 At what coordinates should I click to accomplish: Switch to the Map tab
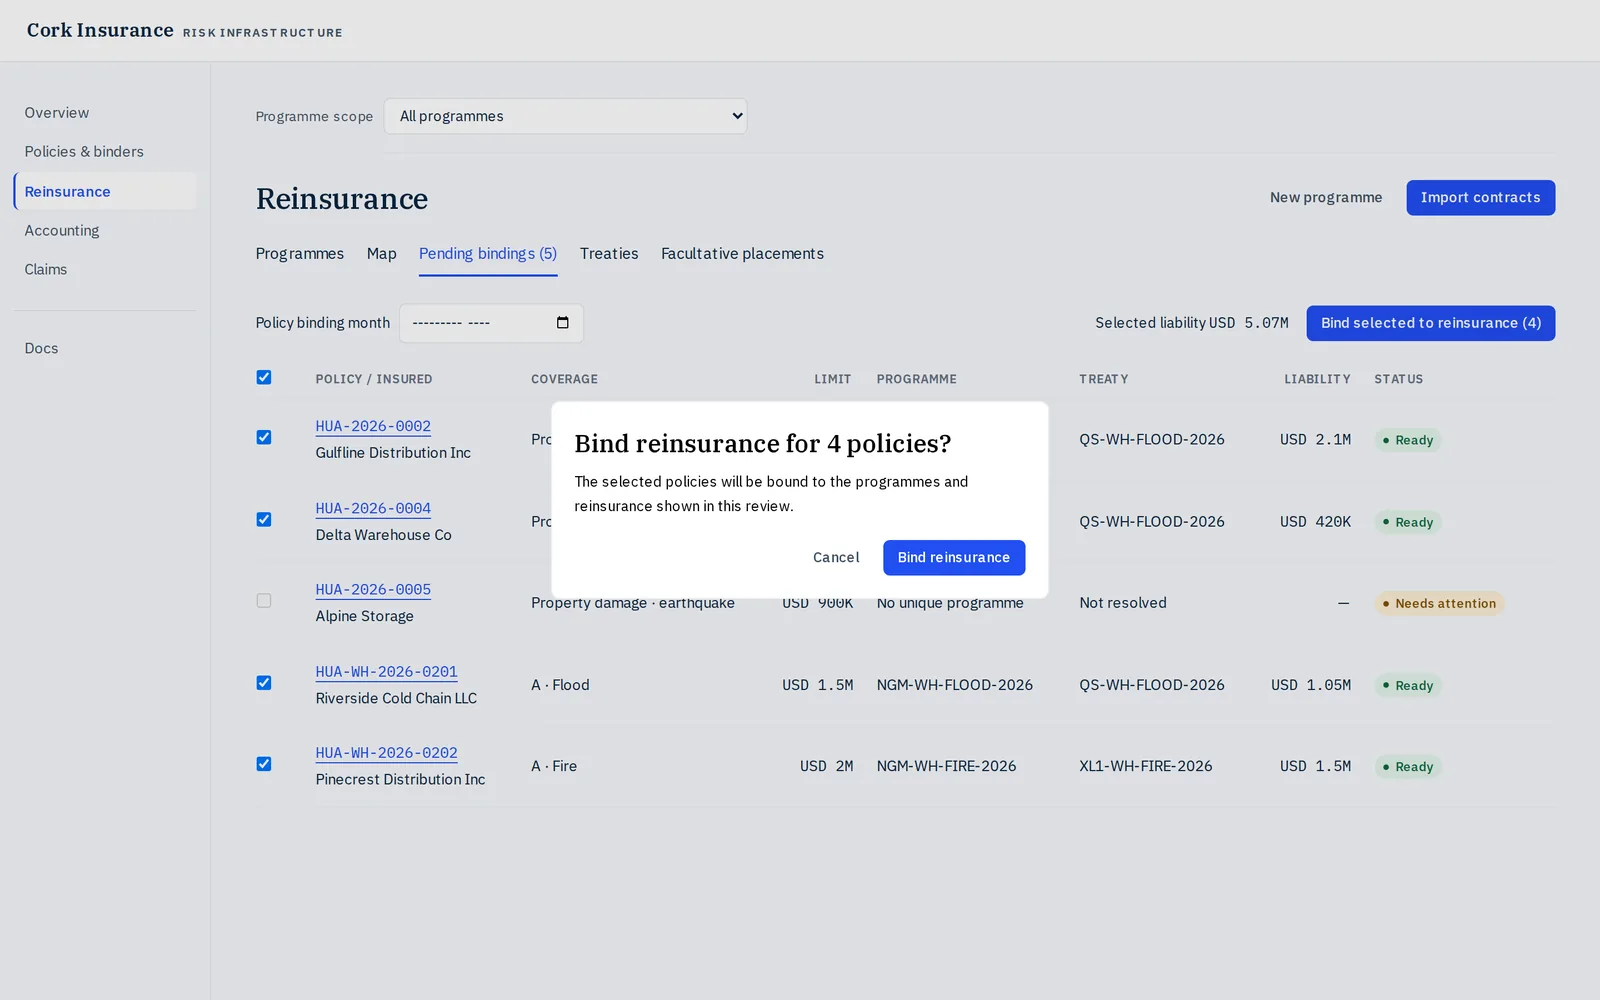pos(381,254)
